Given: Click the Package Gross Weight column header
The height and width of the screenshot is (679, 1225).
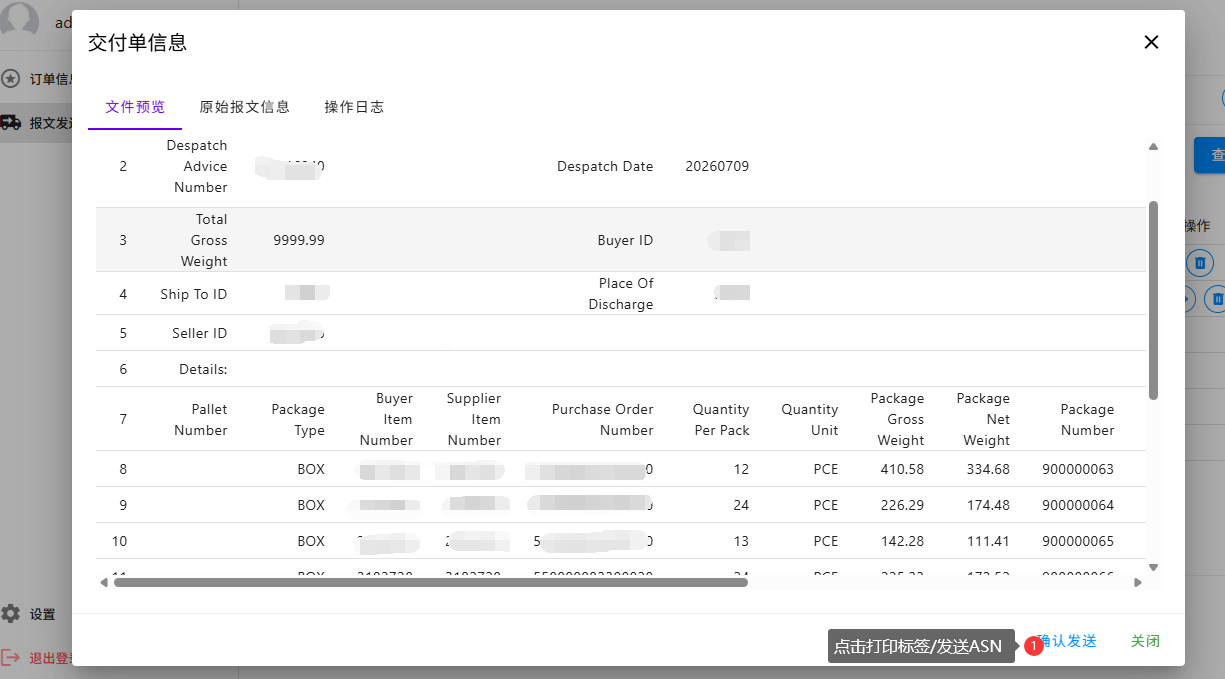Looking at the screenshot, I should click(898, 419).
